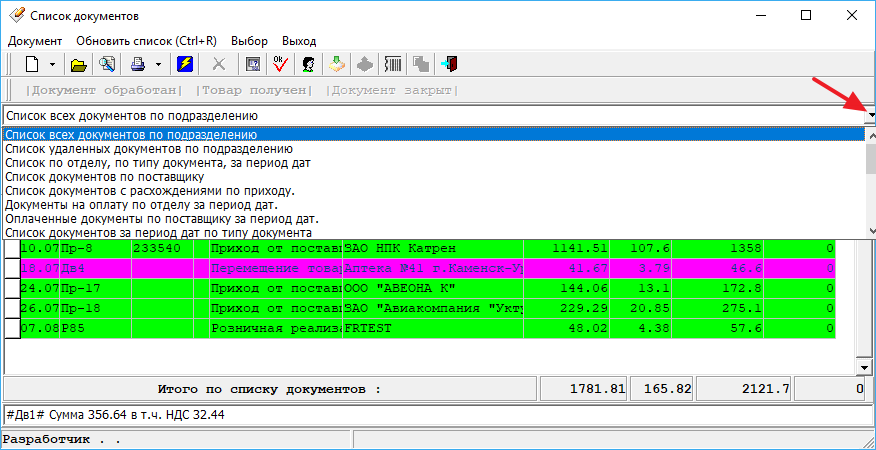This screenshot has height=450, width=876.
Task: Click the exit door icon
Action: tap(450, 64)
